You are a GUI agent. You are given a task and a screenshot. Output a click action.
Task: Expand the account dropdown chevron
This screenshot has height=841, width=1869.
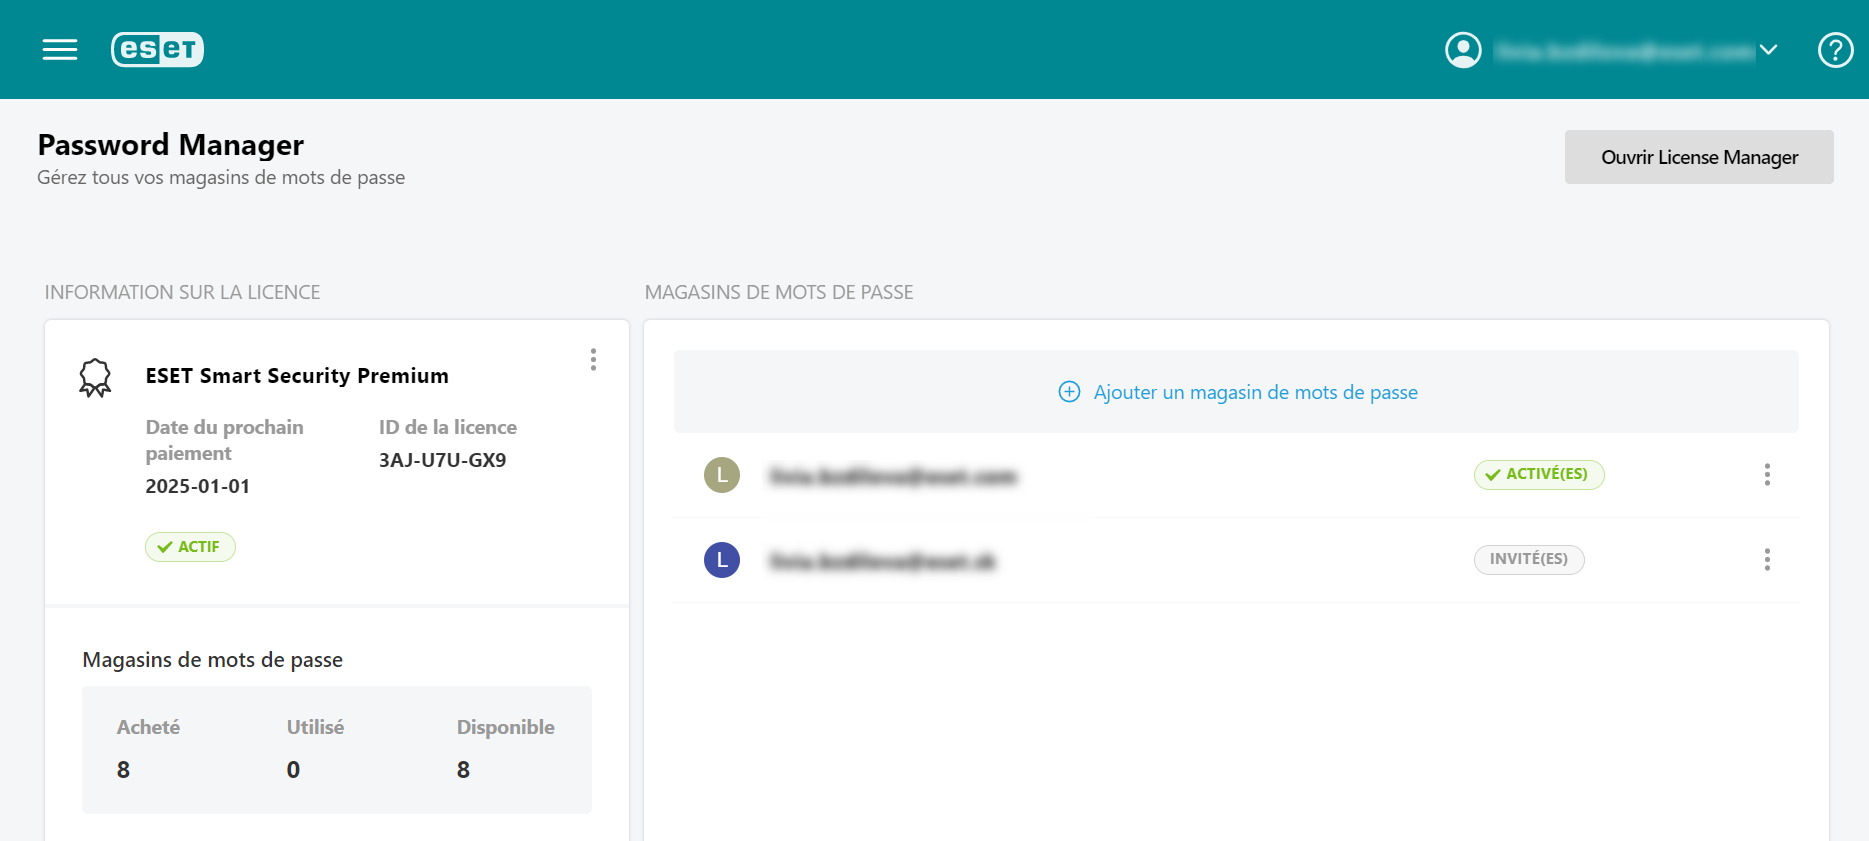[1768, 49]
